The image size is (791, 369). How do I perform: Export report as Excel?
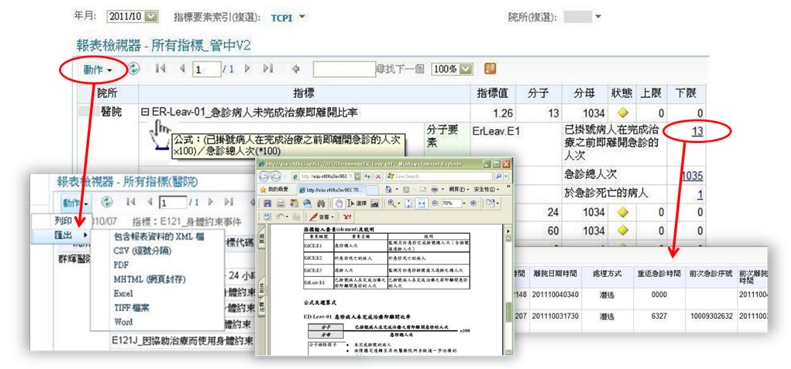tap(123, 293)
